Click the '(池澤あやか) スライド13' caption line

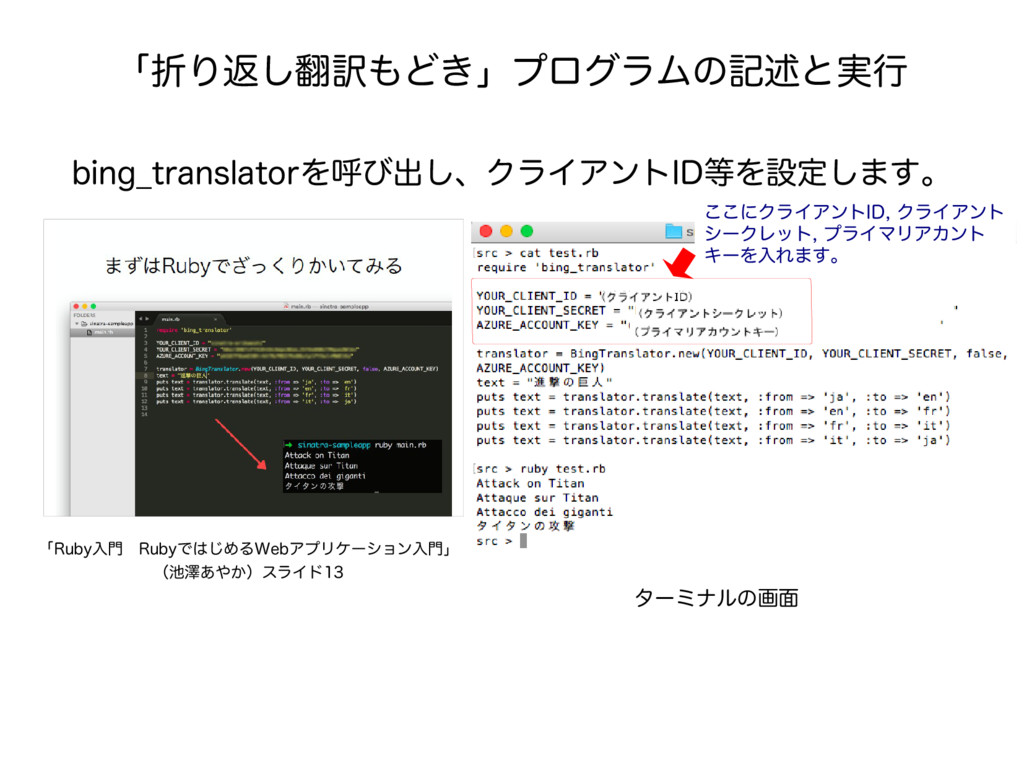pyautogui.click(x=252, y=572)
